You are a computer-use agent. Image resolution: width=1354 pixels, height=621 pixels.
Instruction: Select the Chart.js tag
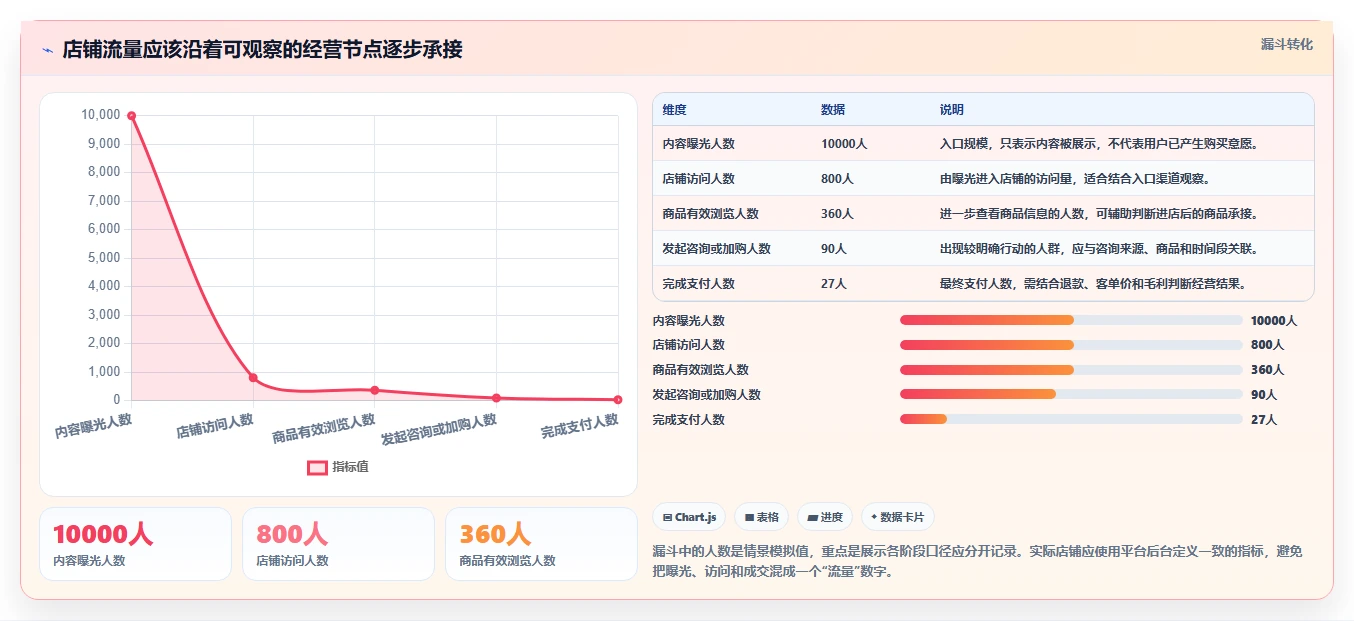click(689, 517)
